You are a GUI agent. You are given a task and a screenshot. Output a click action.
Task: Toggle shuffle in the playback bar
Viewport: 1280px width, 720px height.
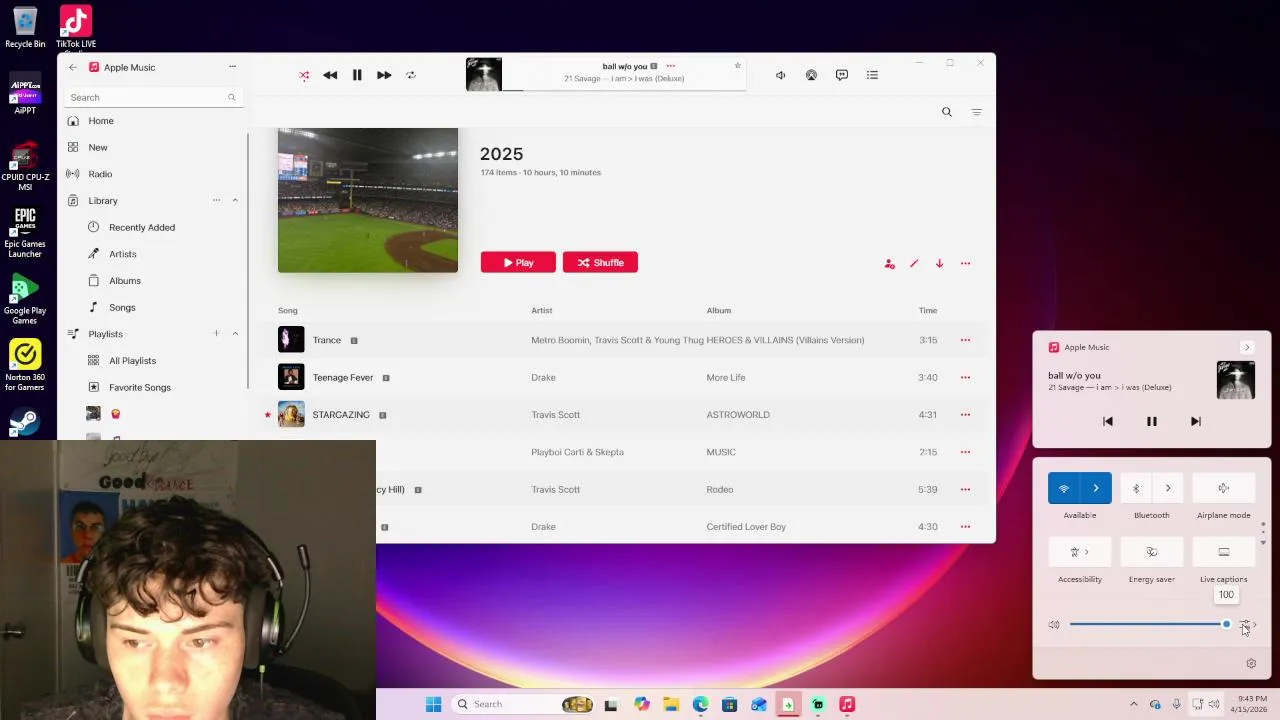[304, 75]
